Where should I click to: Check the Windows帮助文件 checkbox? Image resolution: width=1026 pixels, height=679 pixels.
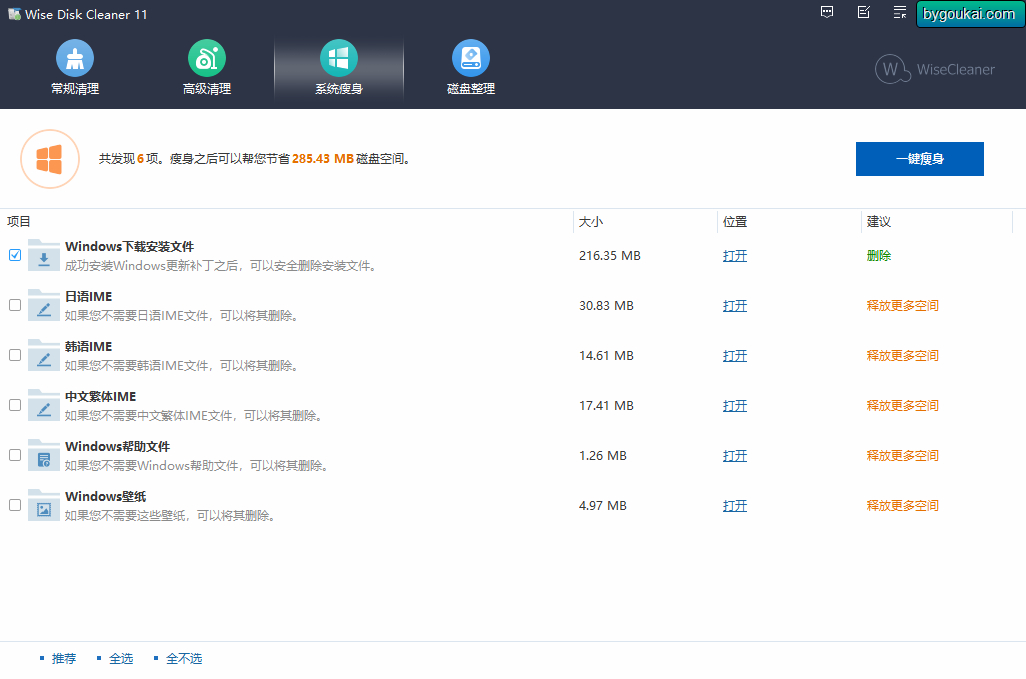(15, 455)
